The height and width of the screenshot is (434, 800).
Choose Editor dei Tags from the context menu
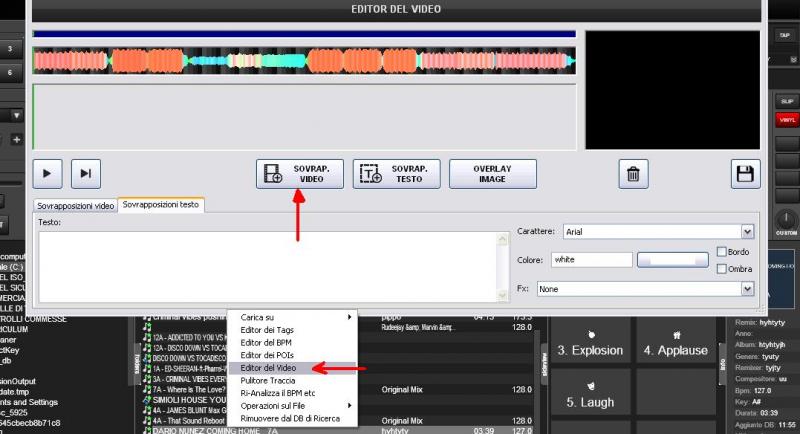[x=292, y=330]
